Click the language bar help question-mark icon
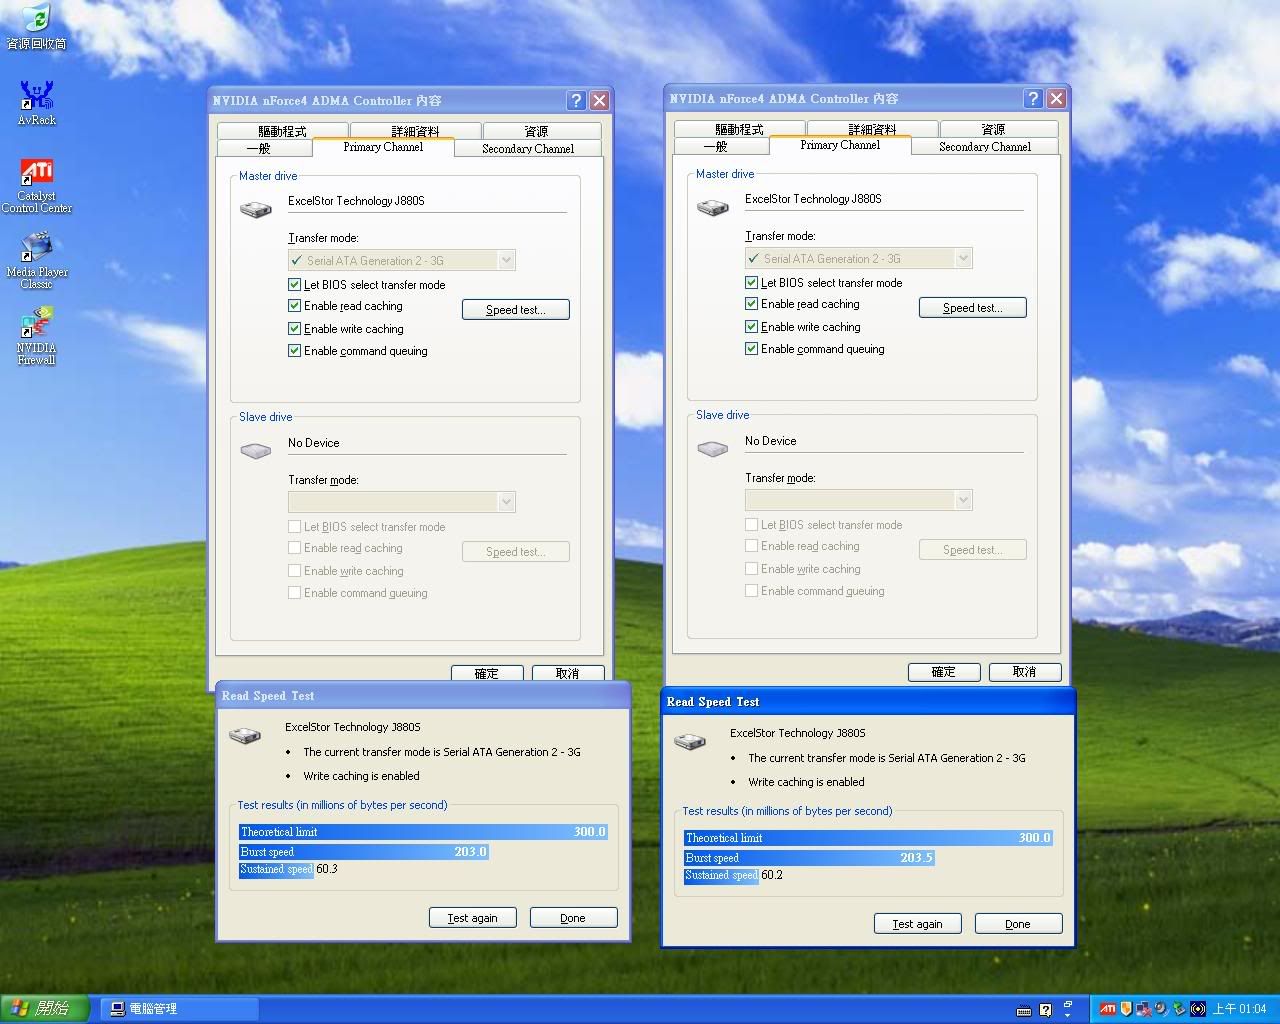1280x1024 pixels. tap(1045, 1010)
